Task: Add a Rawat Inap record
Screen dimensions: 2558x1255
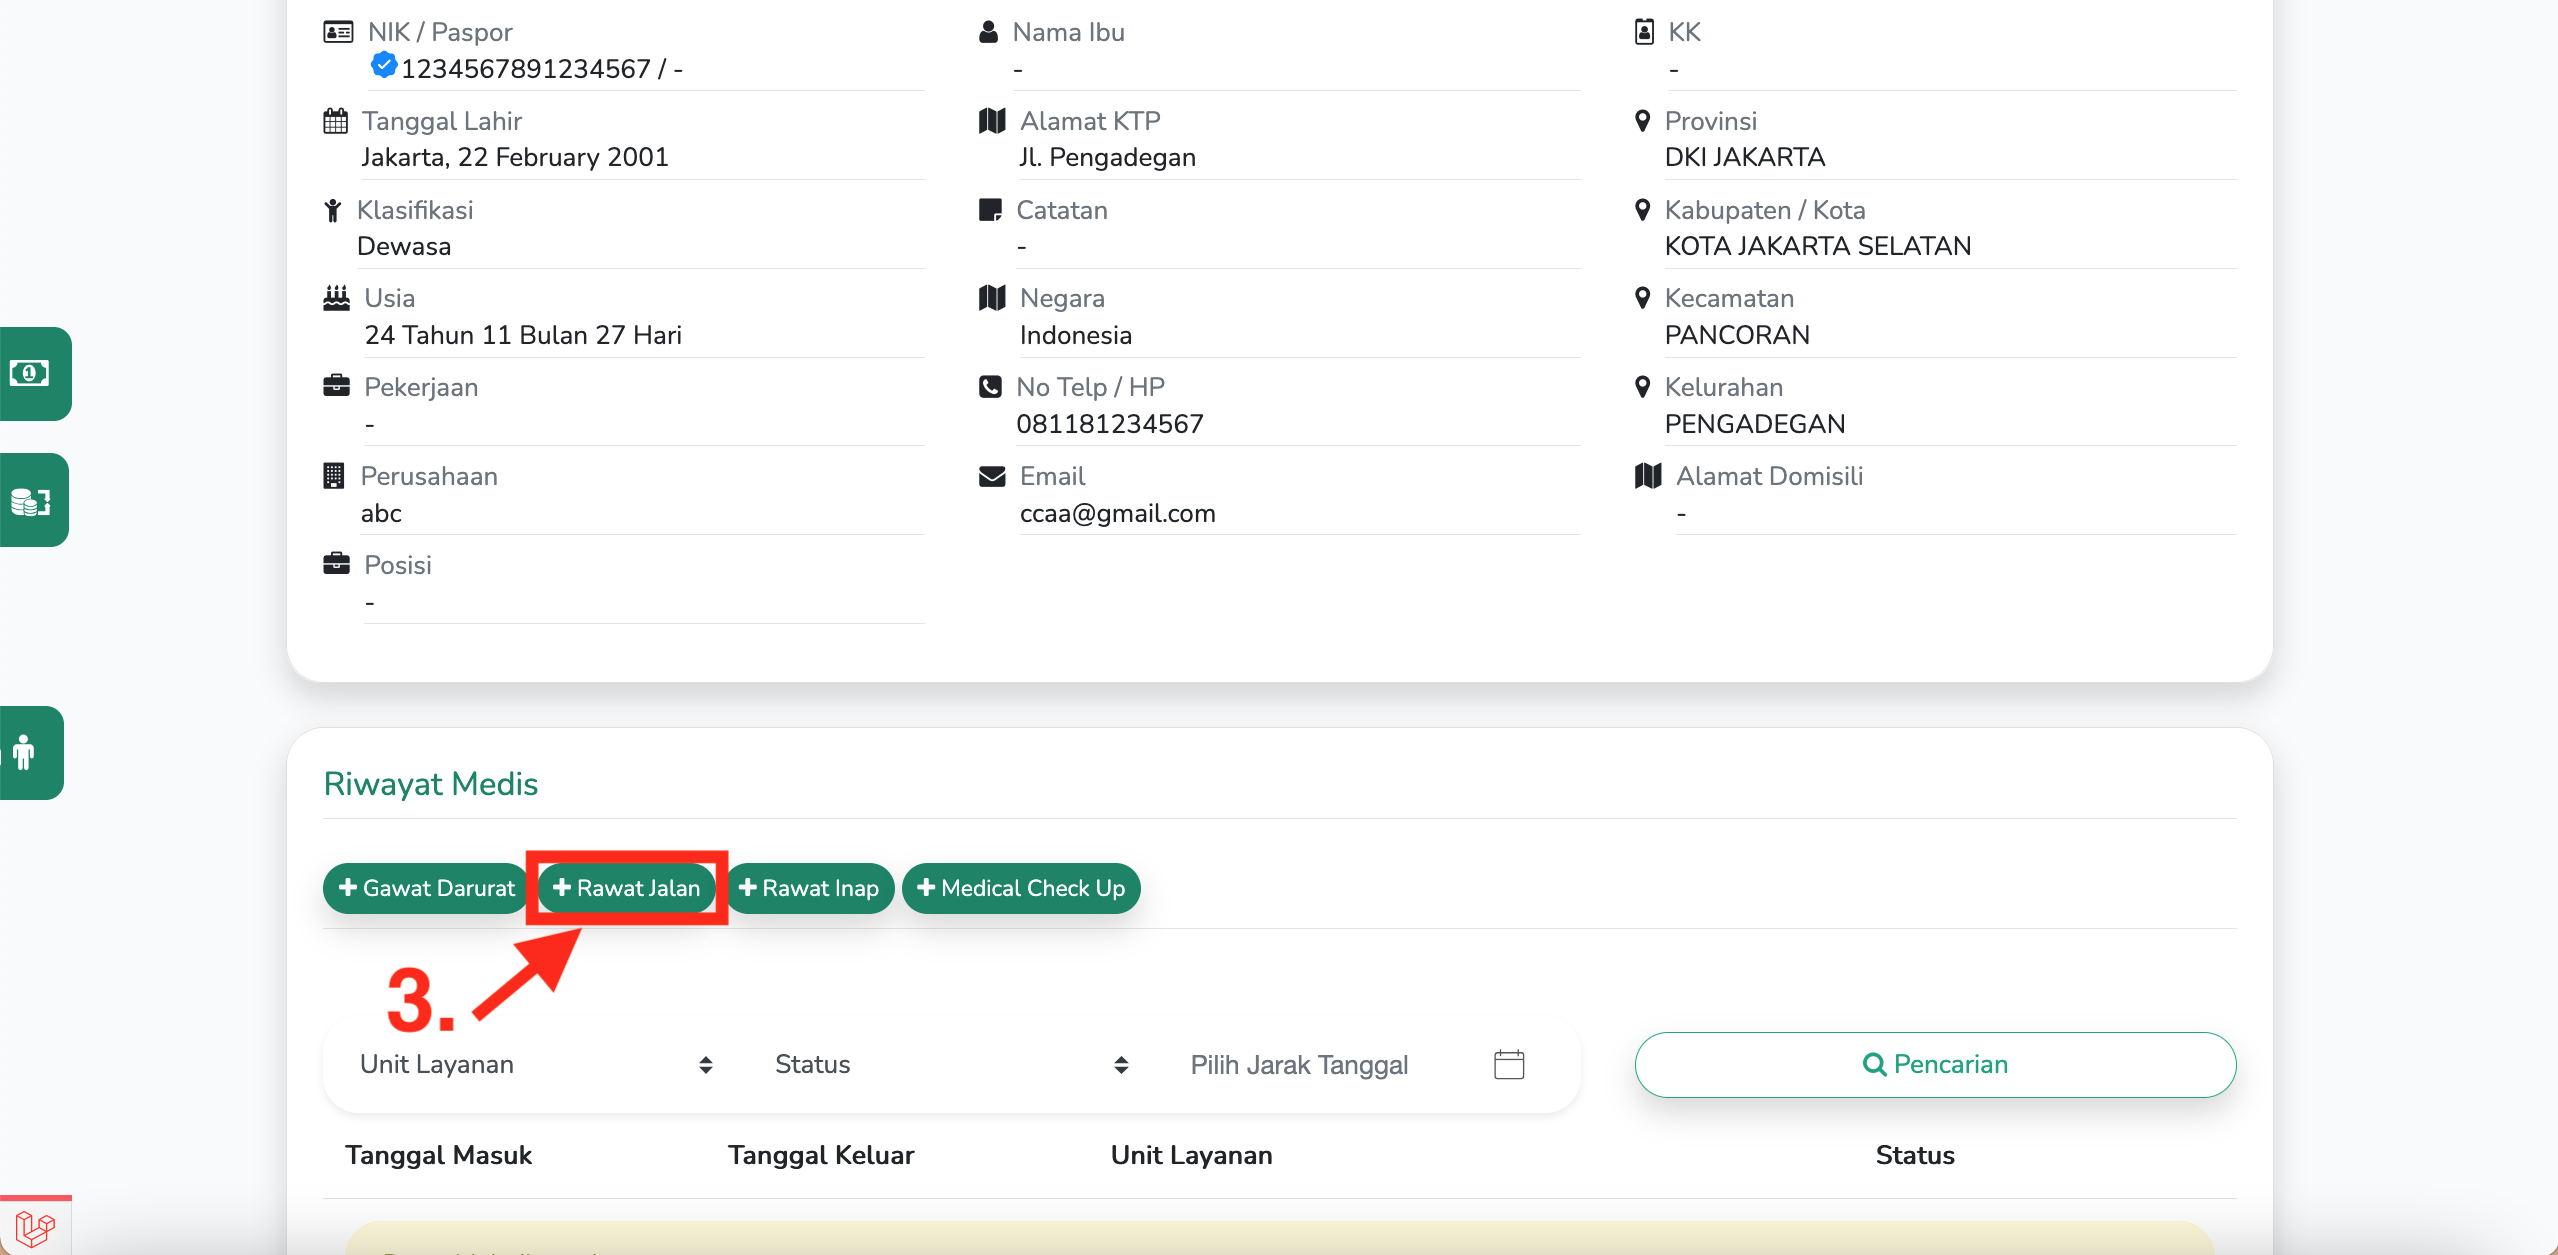Action: [x=808, y=888]
